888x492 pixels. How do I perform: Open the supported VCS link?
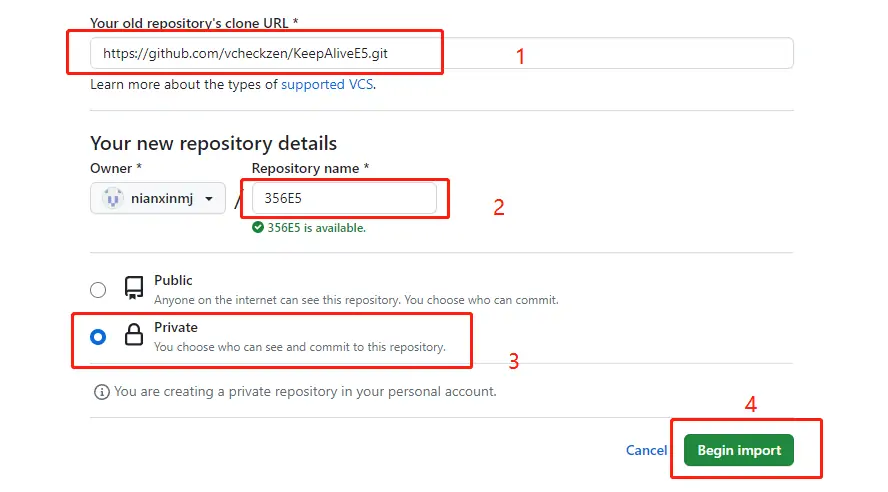327,85
